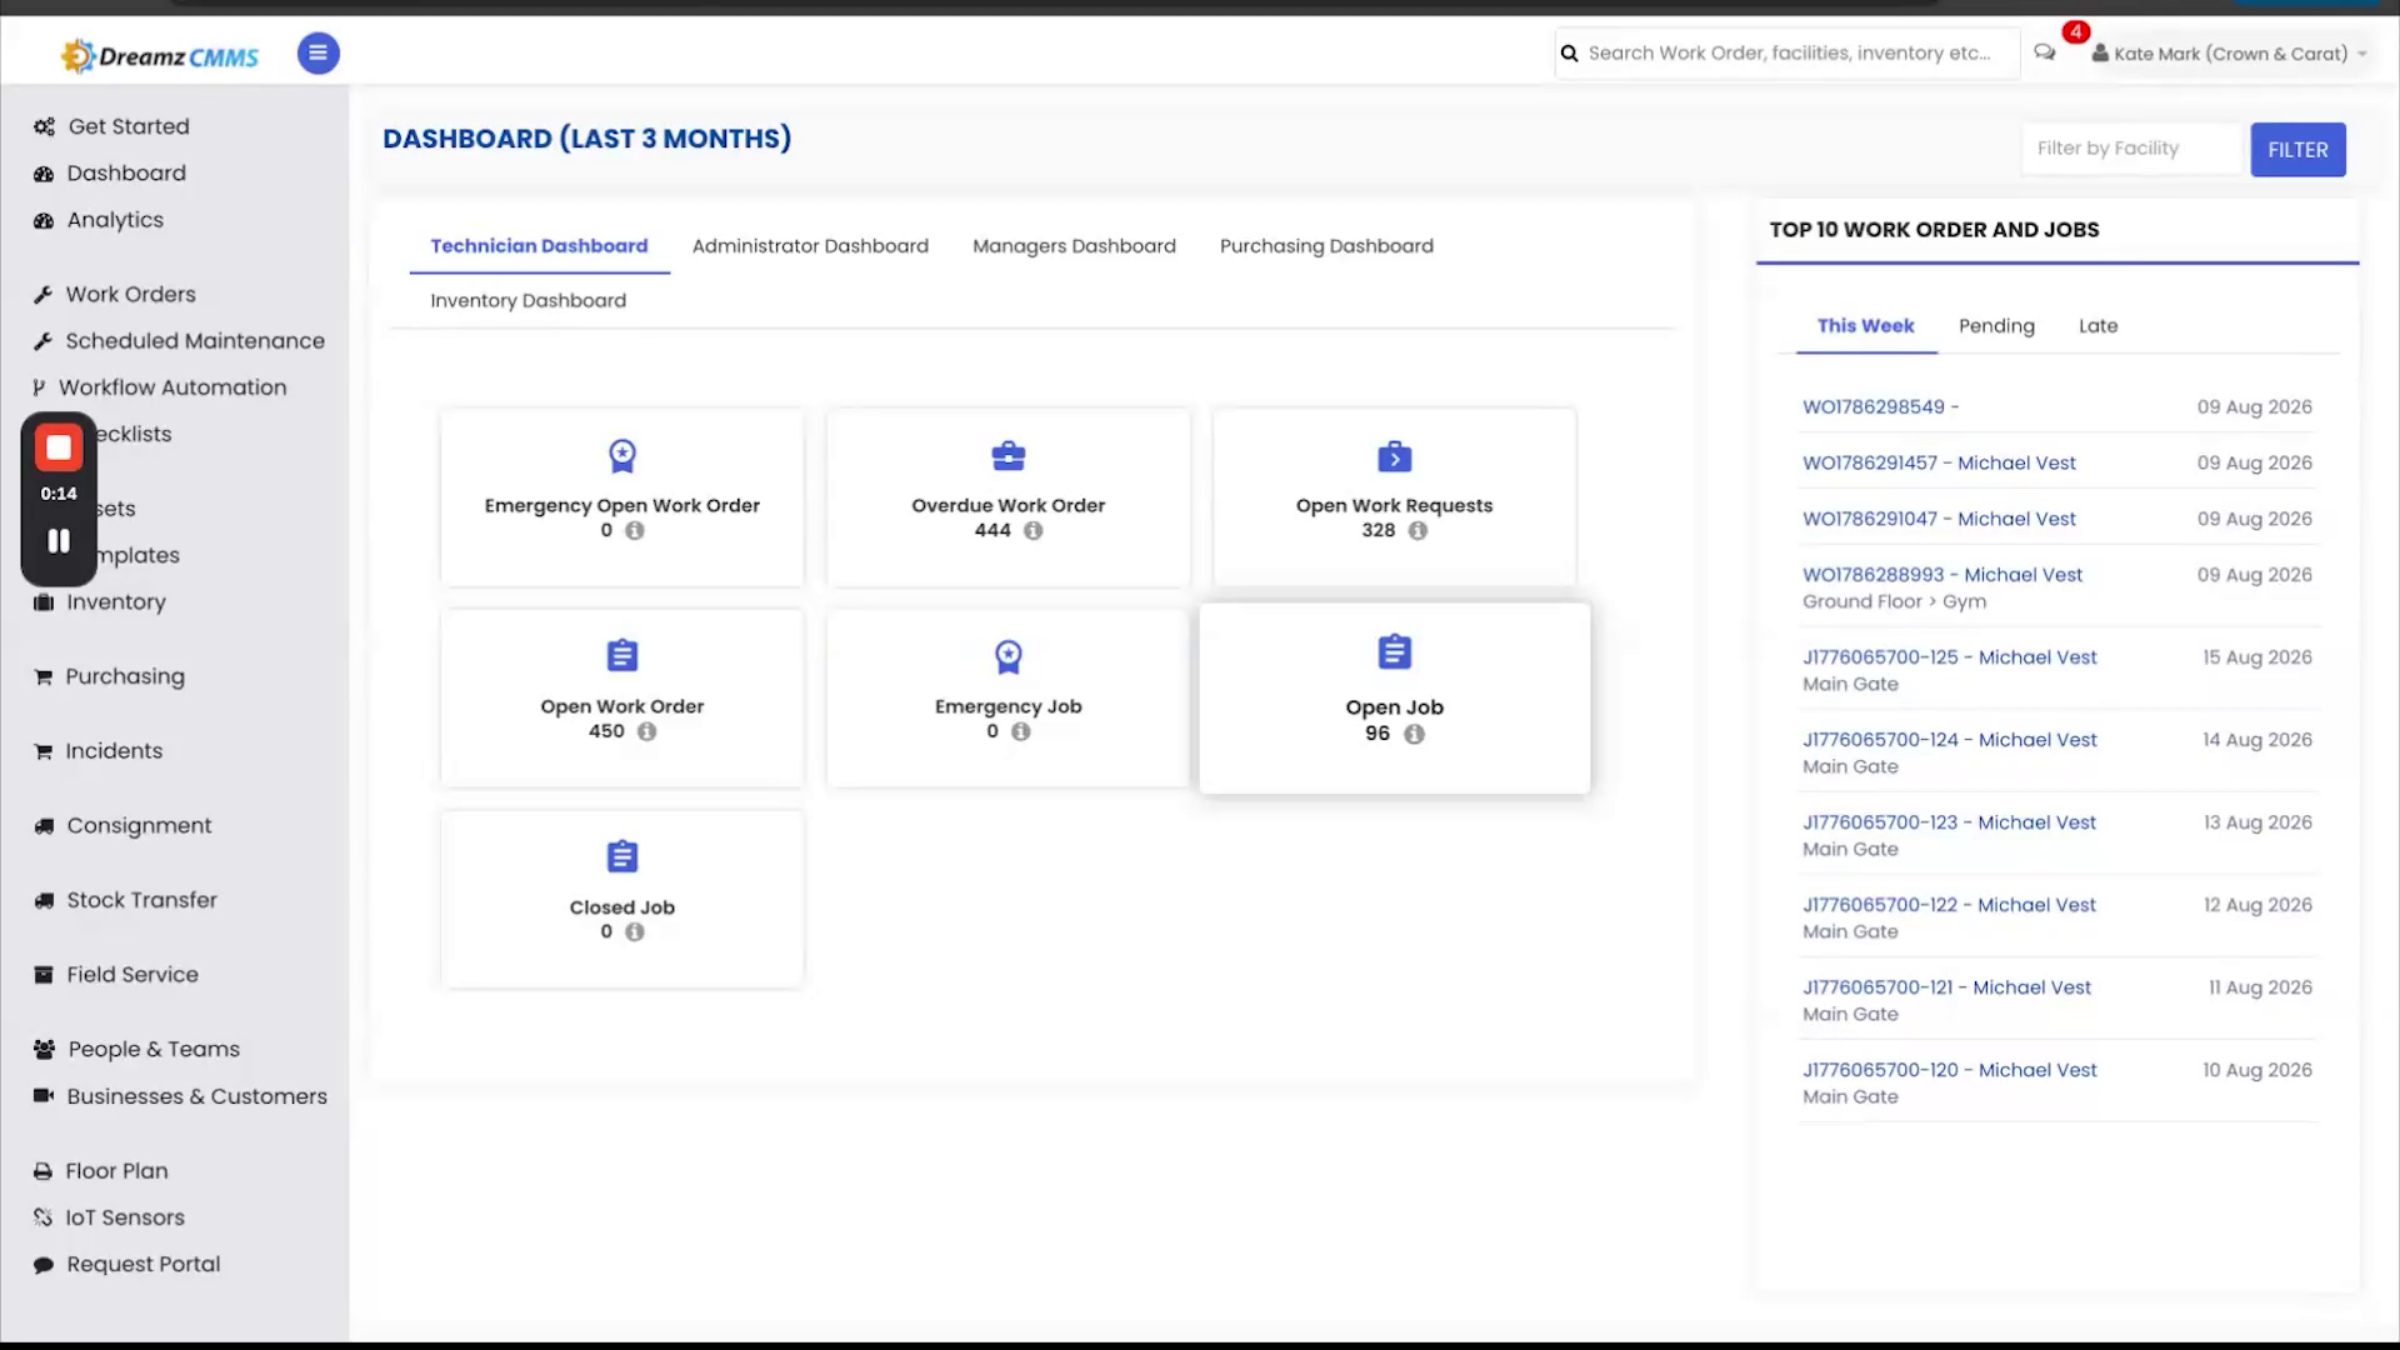Image resolution: width=2400 pixels, height=1350 pixels.
Task: Click info icon next to Overdue Work Order count
Action: click(x=1033, y=531)
